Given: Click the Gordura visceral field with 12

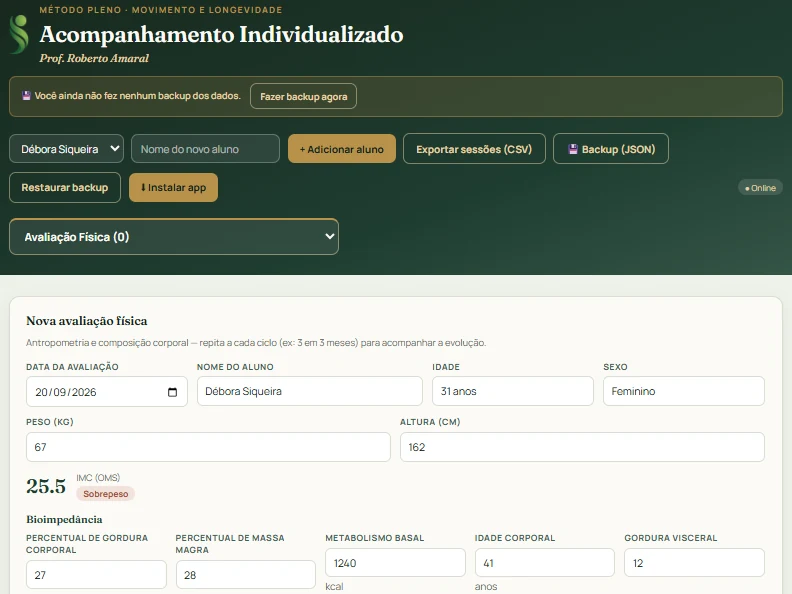Looking at the screenshot, I should pos(695,563).
